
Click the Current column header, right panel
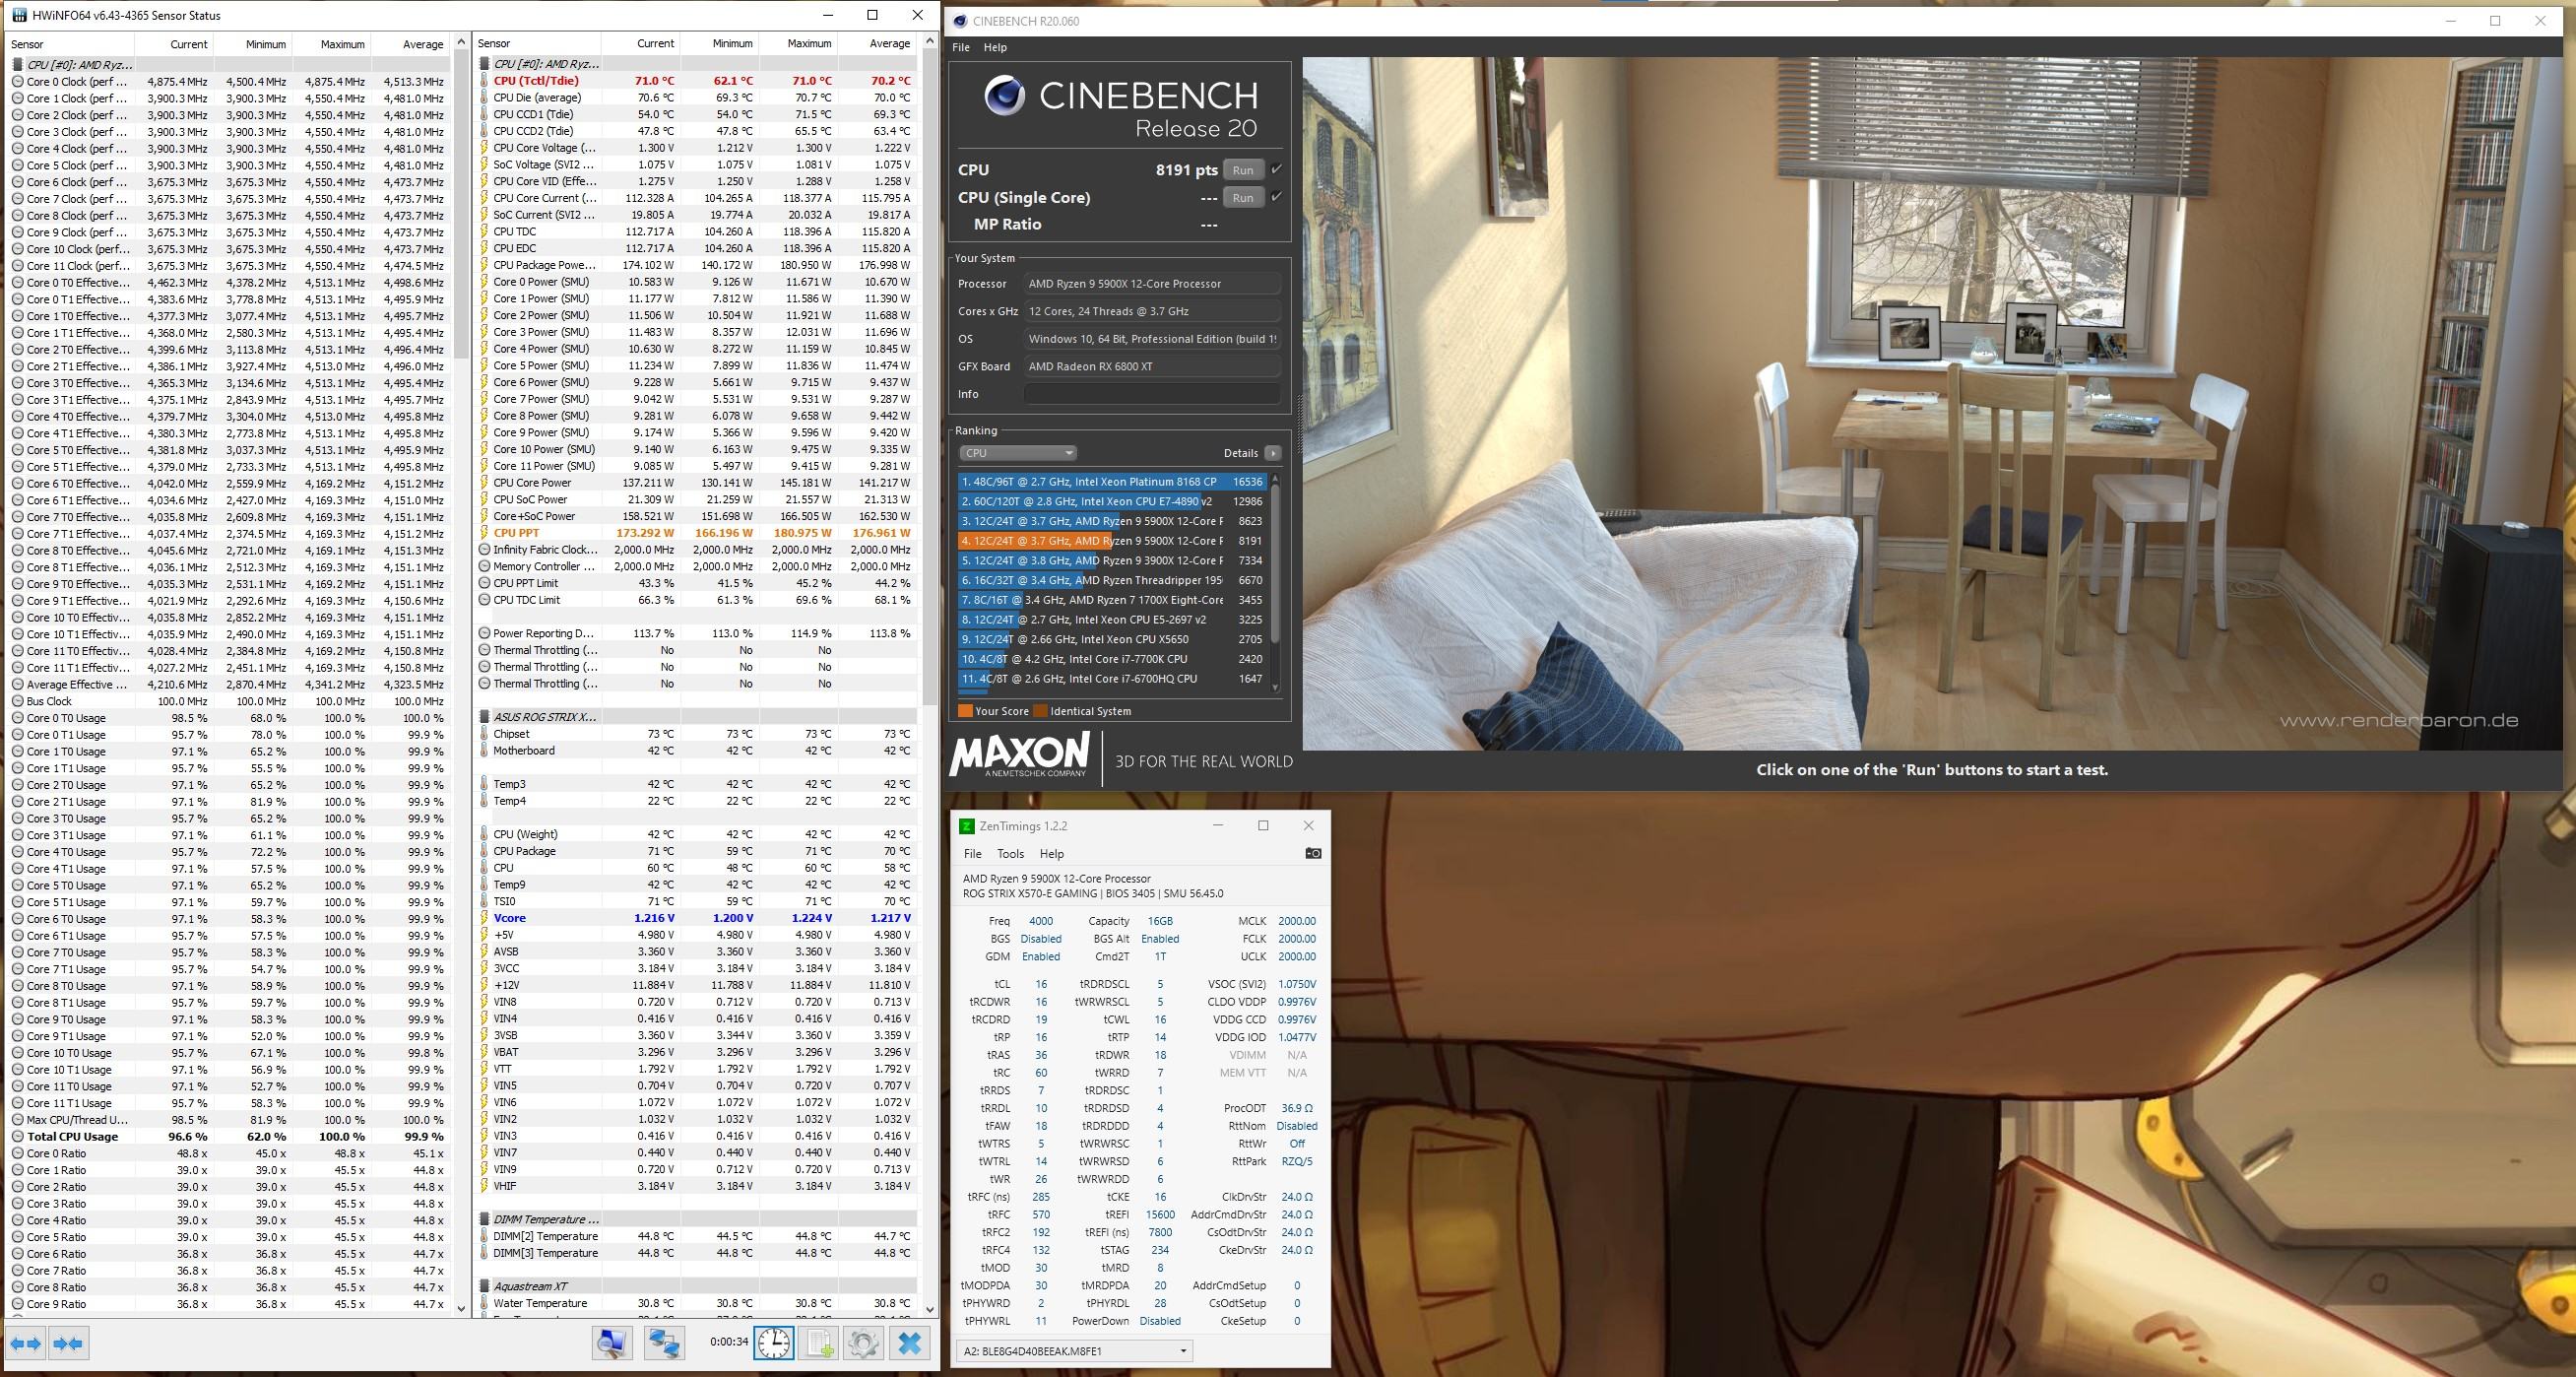[x=642, y=43]
